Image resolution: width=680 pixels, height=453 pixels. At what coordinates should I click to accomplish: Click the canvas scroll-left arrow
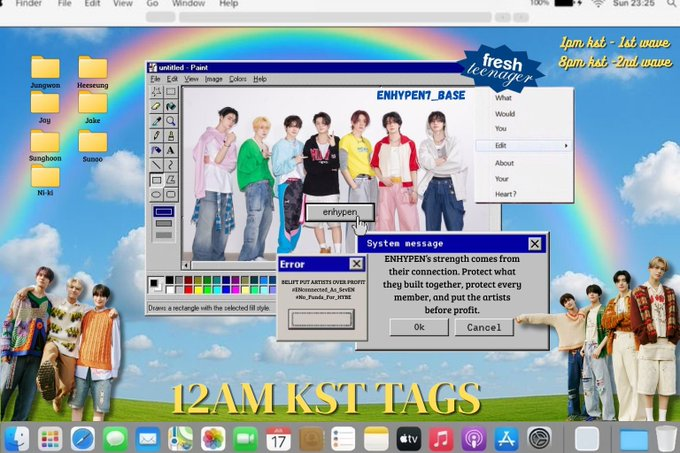(186, 265)
